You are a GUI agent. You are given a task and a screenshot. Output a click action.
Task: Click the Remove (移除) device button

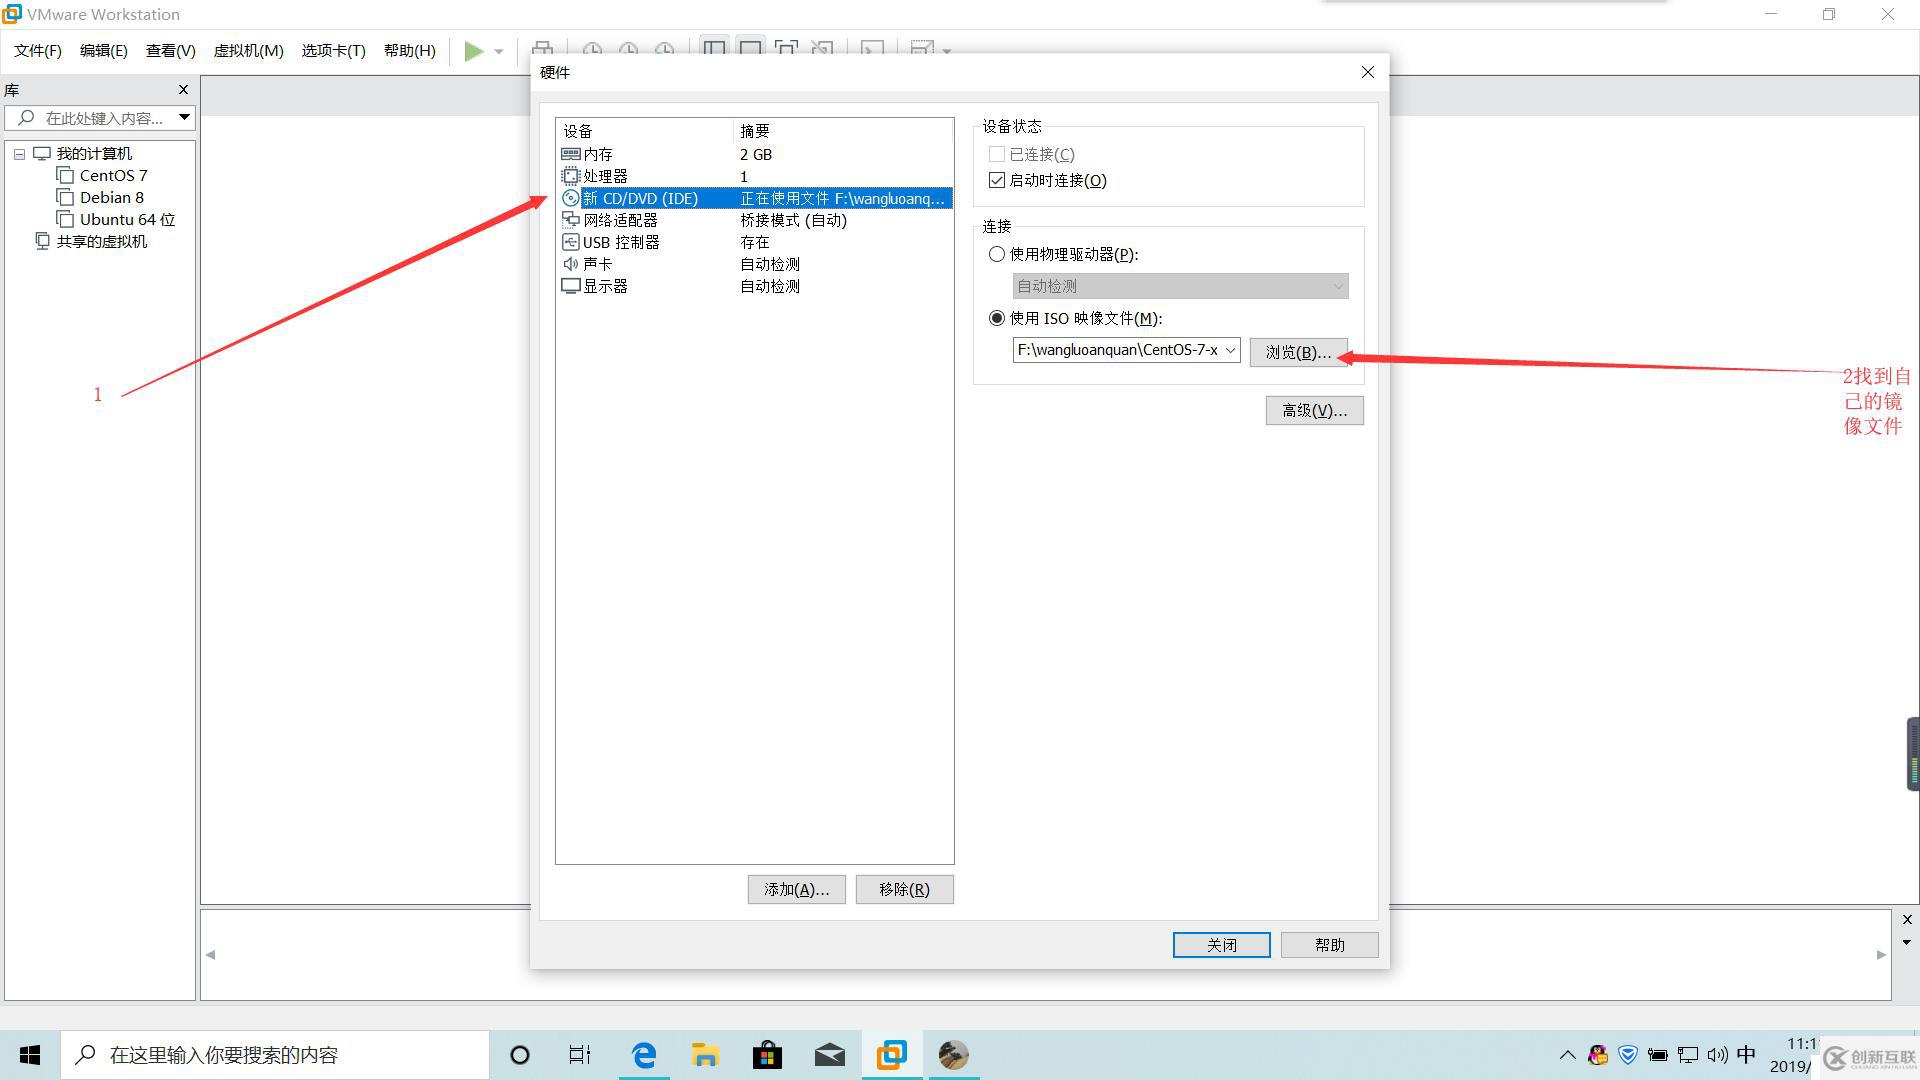[904, 889]
